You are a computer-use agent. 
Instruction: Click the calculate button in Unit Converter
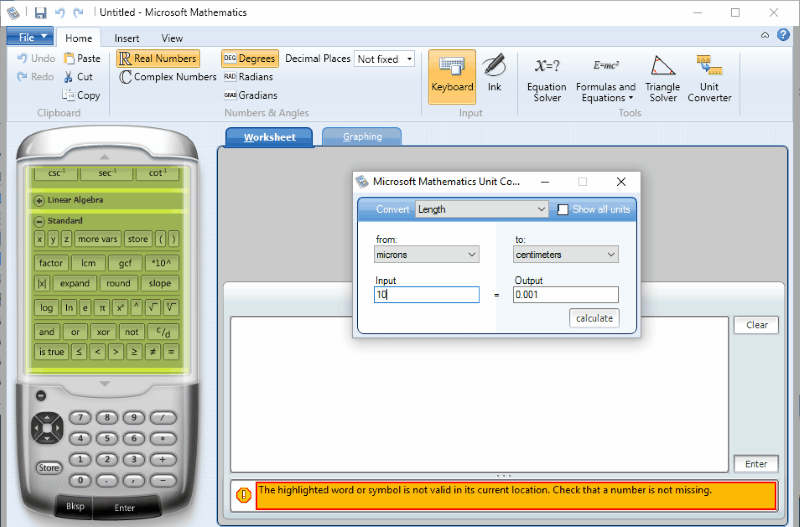pyautogui.click(x=594, y=318)
